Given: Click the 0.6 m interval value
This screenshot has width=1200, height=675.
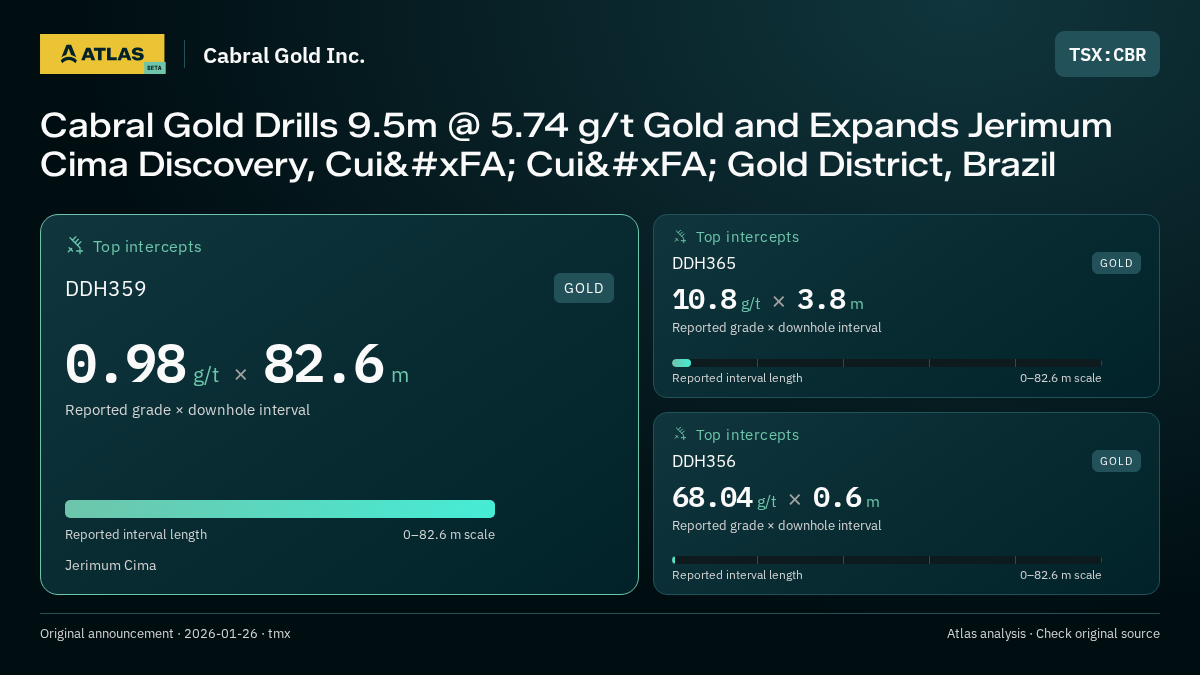Looking at the screenshot, I should (x=846, y=498).
